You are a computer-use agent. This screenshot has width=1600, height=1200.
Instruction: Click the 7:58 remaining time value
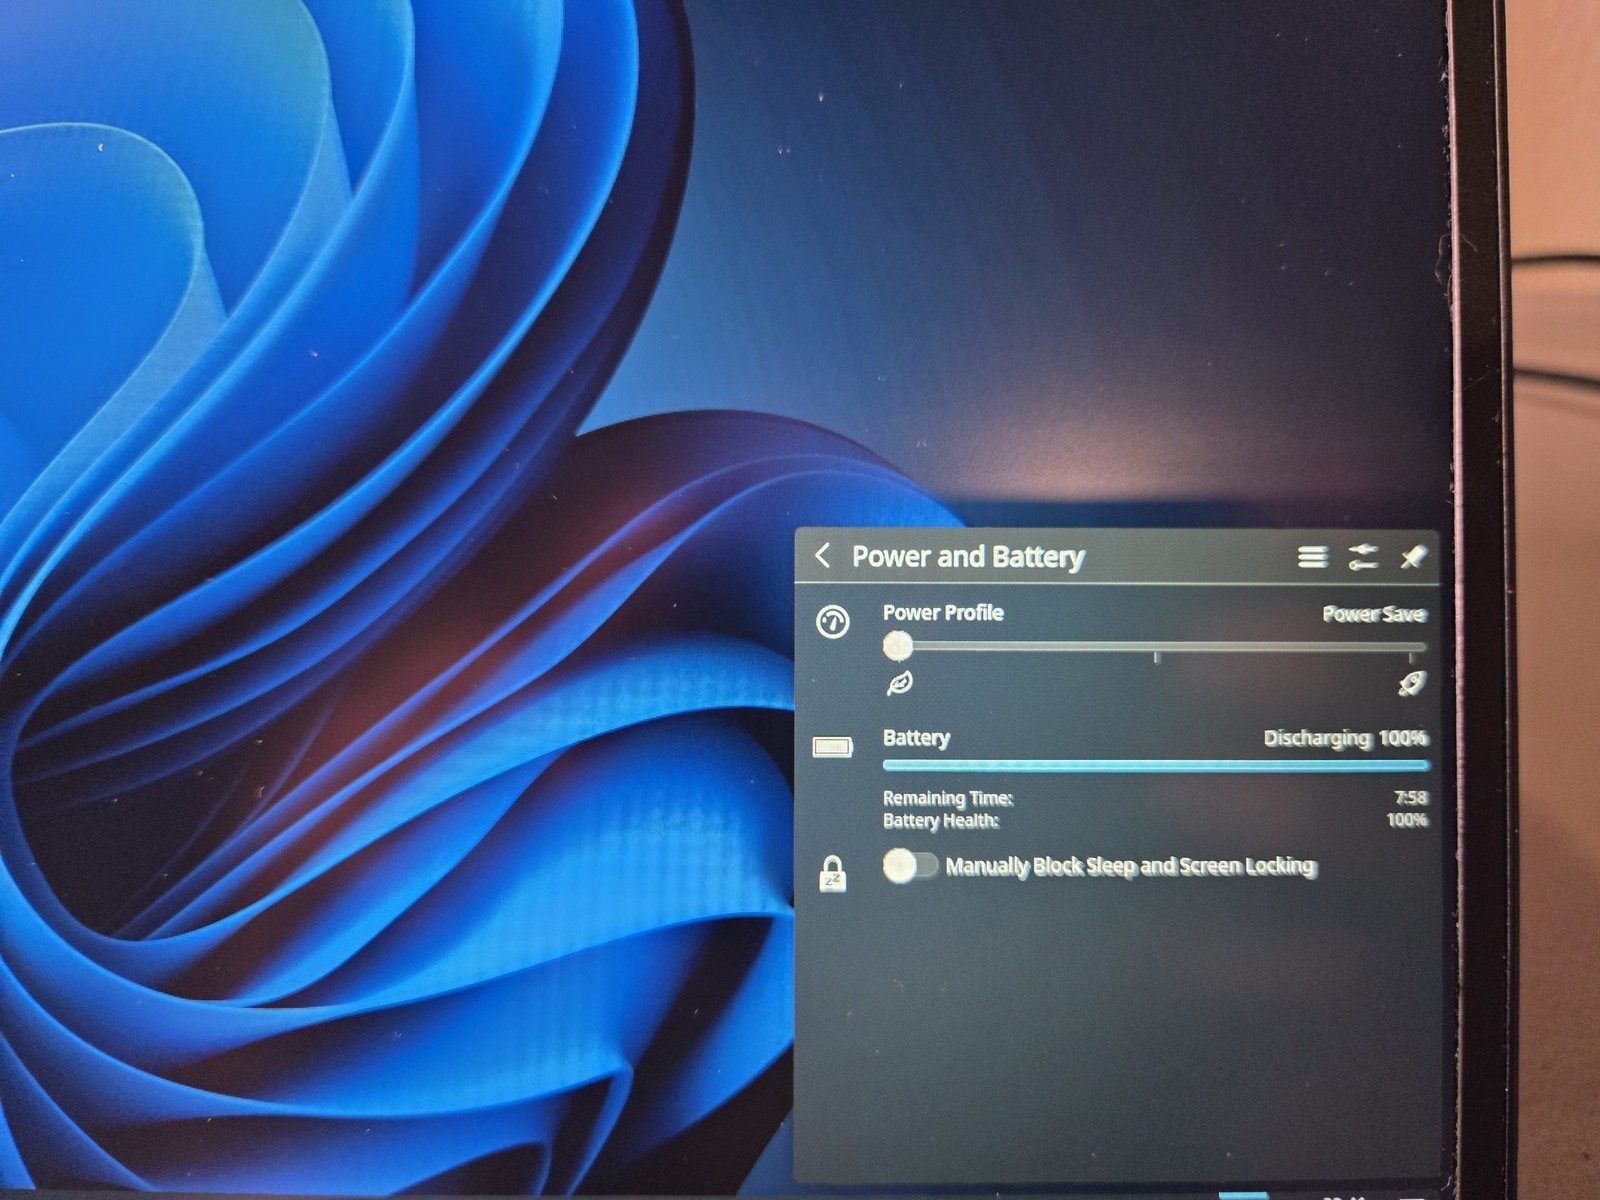click(1411, 798)
